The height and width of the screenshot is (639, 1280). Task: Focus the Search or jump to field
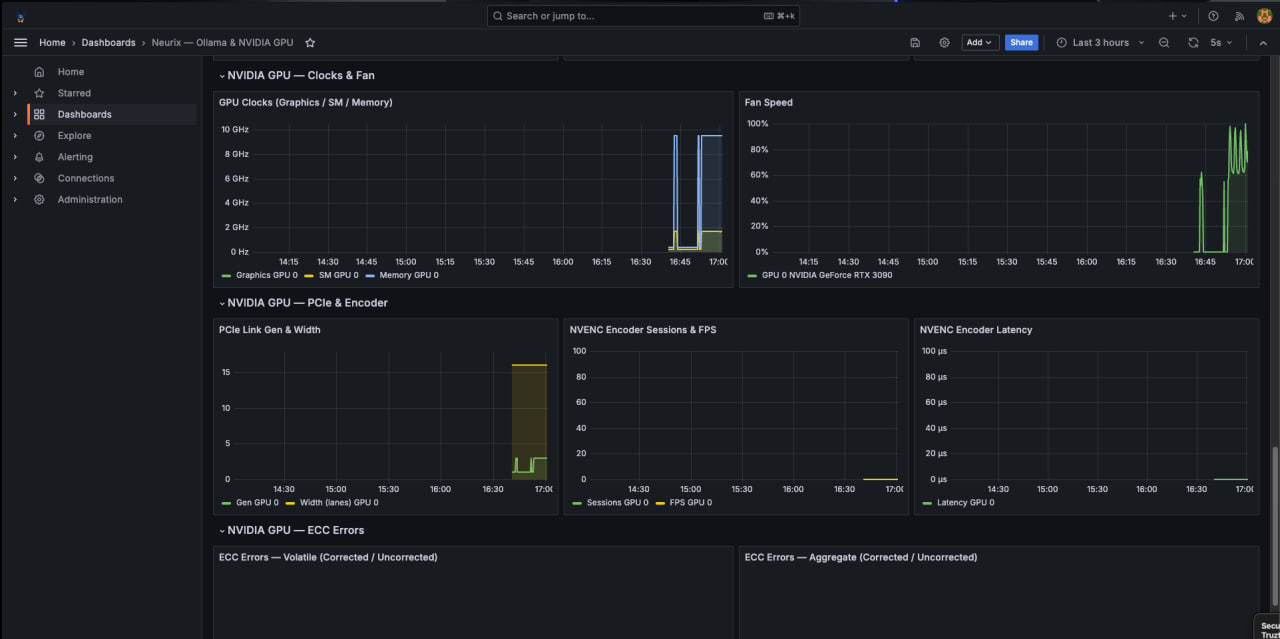pos(643,16)
